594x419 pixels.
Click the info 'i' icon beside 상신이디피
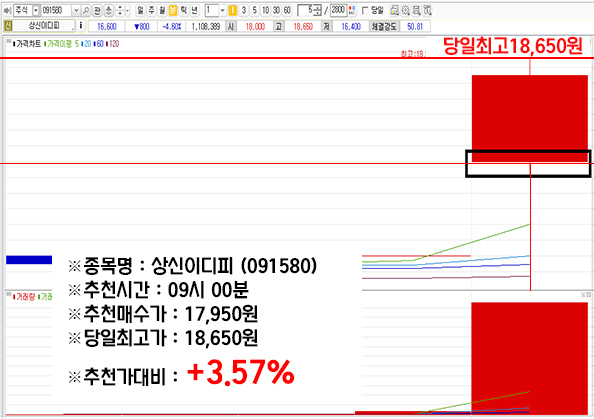coord(81,26)
